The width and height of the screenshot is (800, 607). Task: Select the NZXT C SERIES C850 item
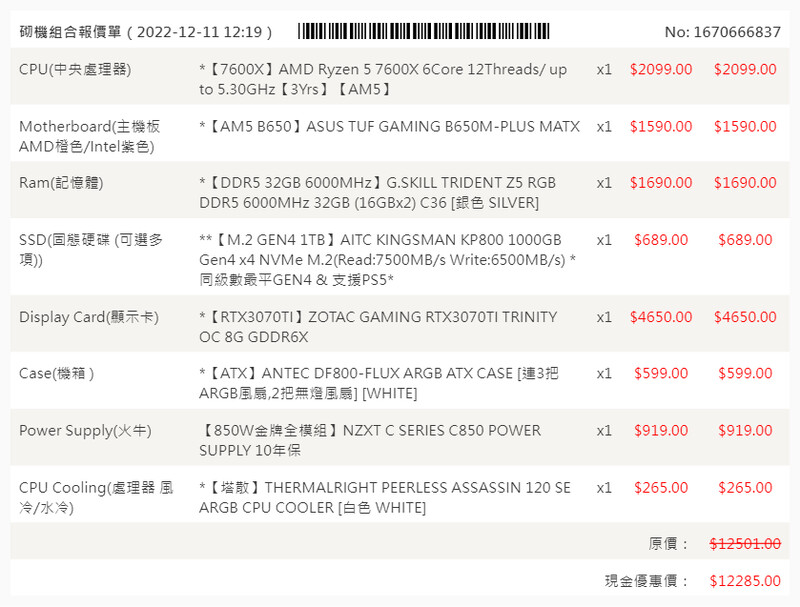point(370,440)
